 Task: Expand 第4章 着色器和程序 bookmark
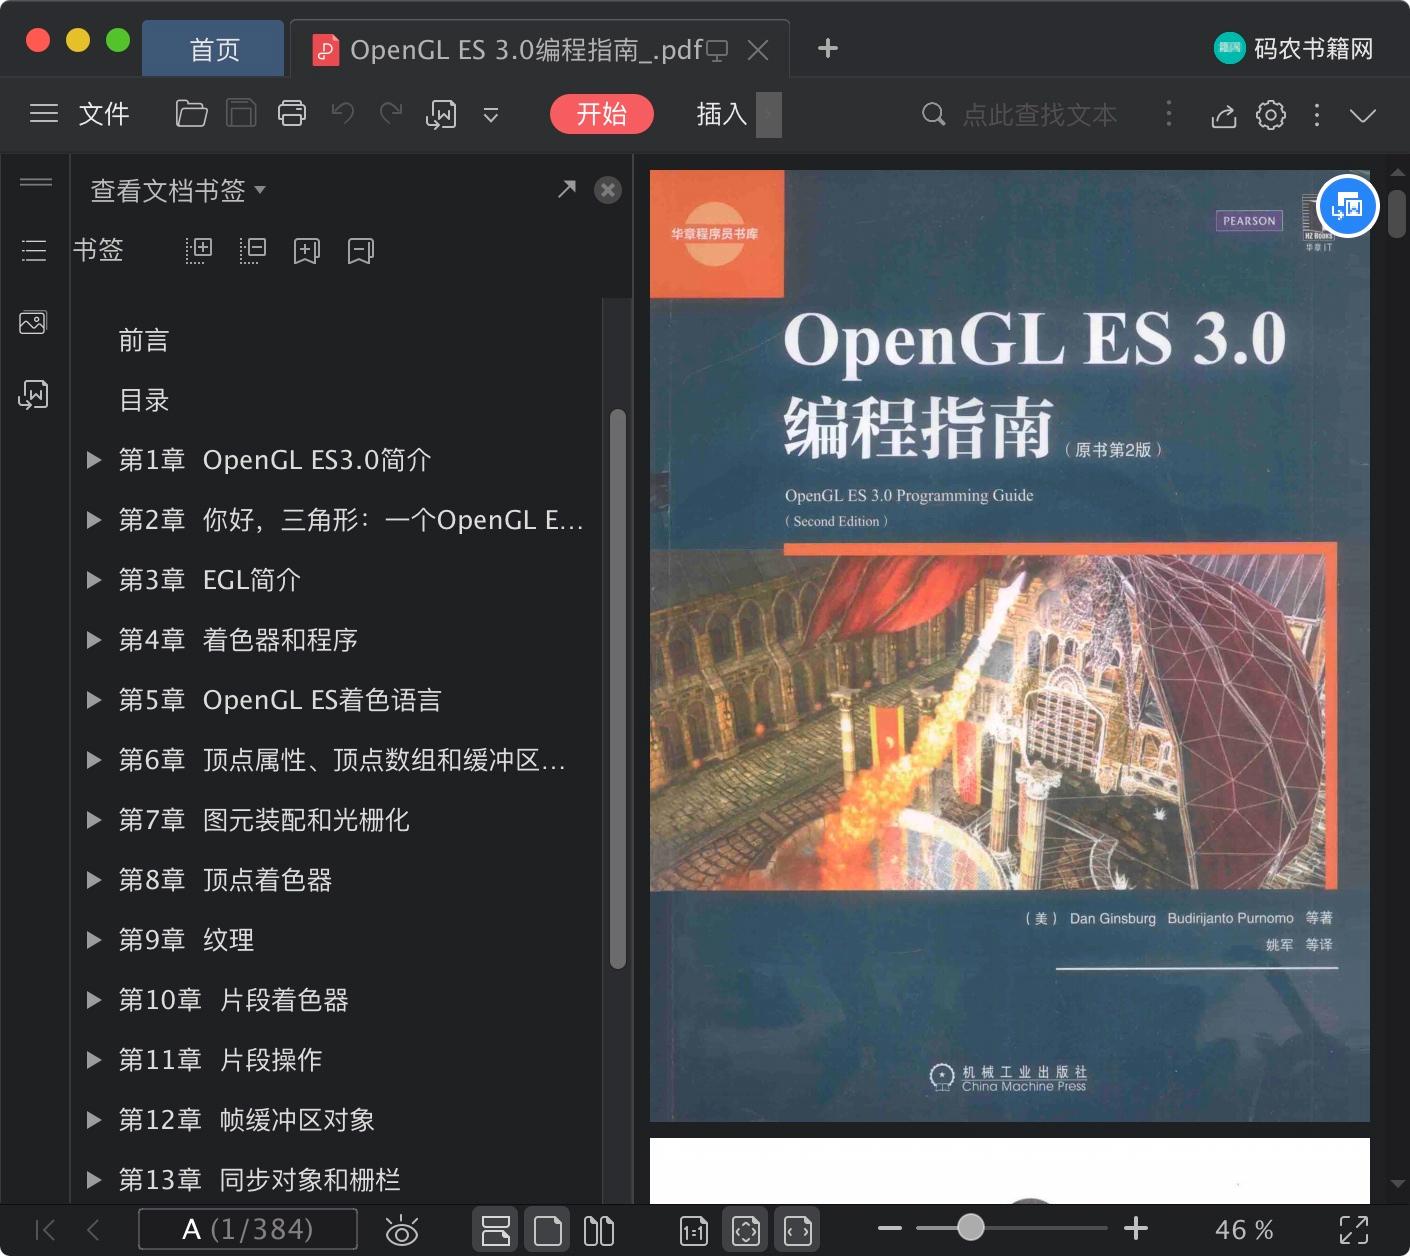(94, 640)
